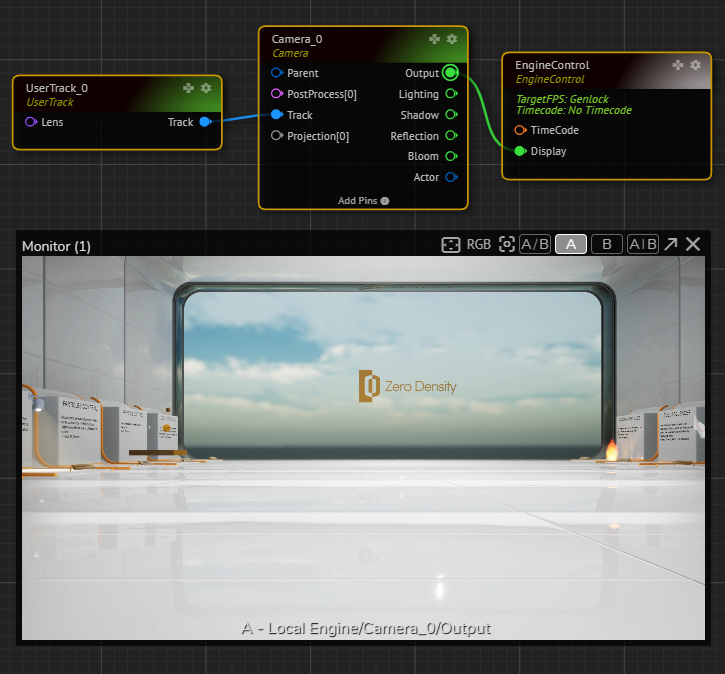Screen dimensions: 725x674
Task: Pop out the Monitor with arrow icon
Action: pos(671,245)
